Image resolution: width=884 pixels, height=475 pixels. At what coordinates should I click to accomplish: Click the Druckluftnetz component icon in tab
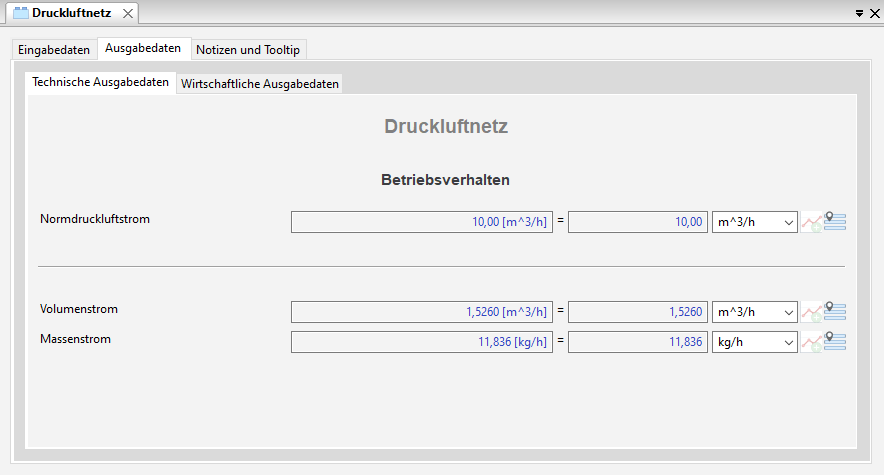[20, 13]
